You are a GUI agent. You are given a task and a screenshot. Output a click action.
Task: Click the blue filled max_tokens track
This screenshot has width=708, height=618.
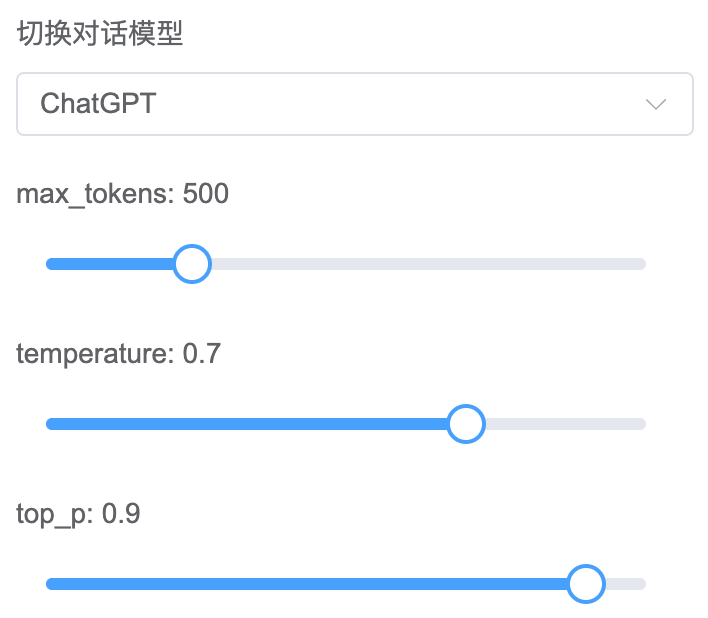110,264
